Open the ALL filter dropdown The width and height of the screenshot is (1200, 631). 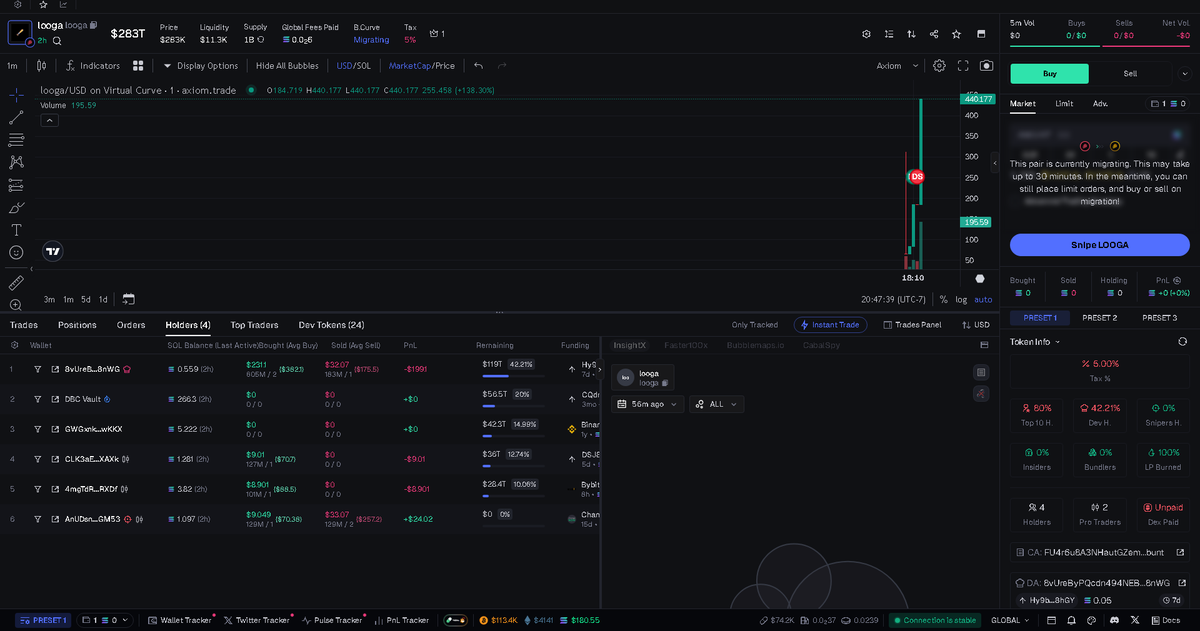(717, 404)
